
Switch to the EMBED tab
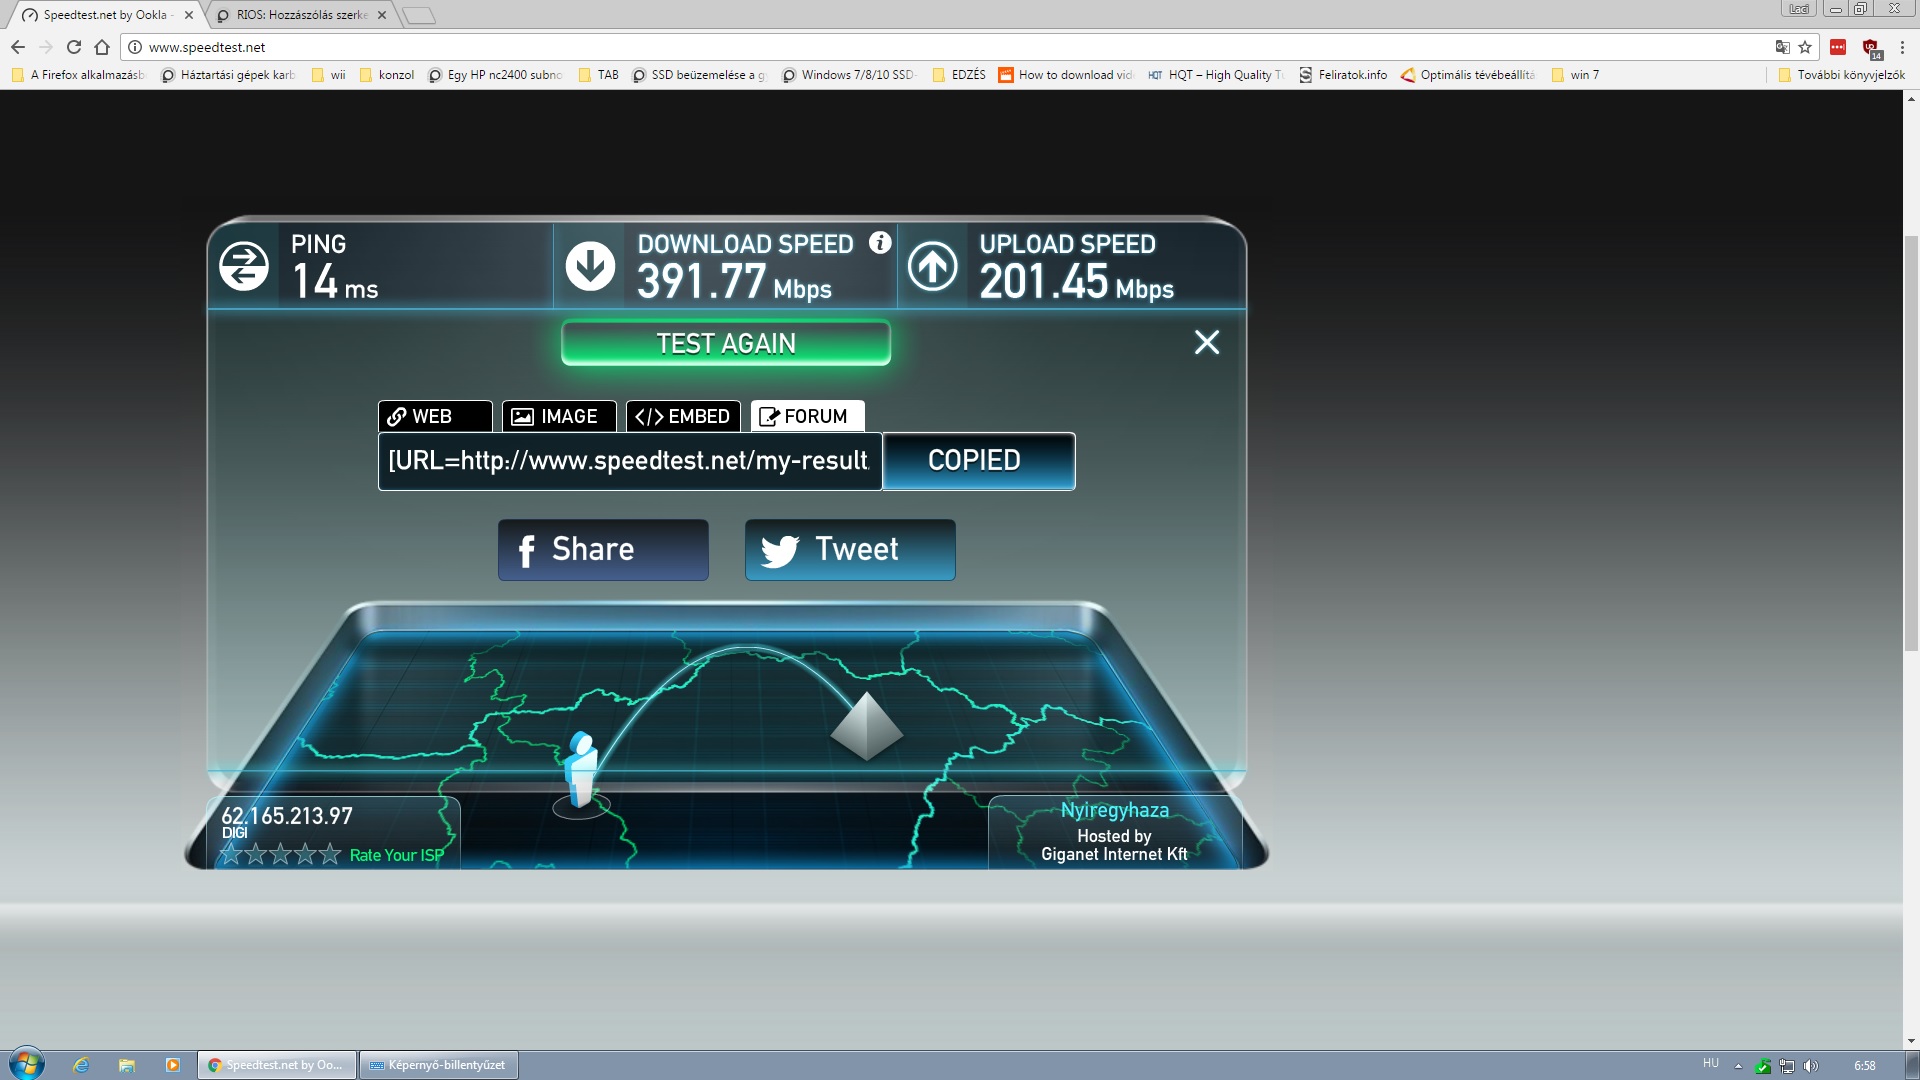click(683, 416)
